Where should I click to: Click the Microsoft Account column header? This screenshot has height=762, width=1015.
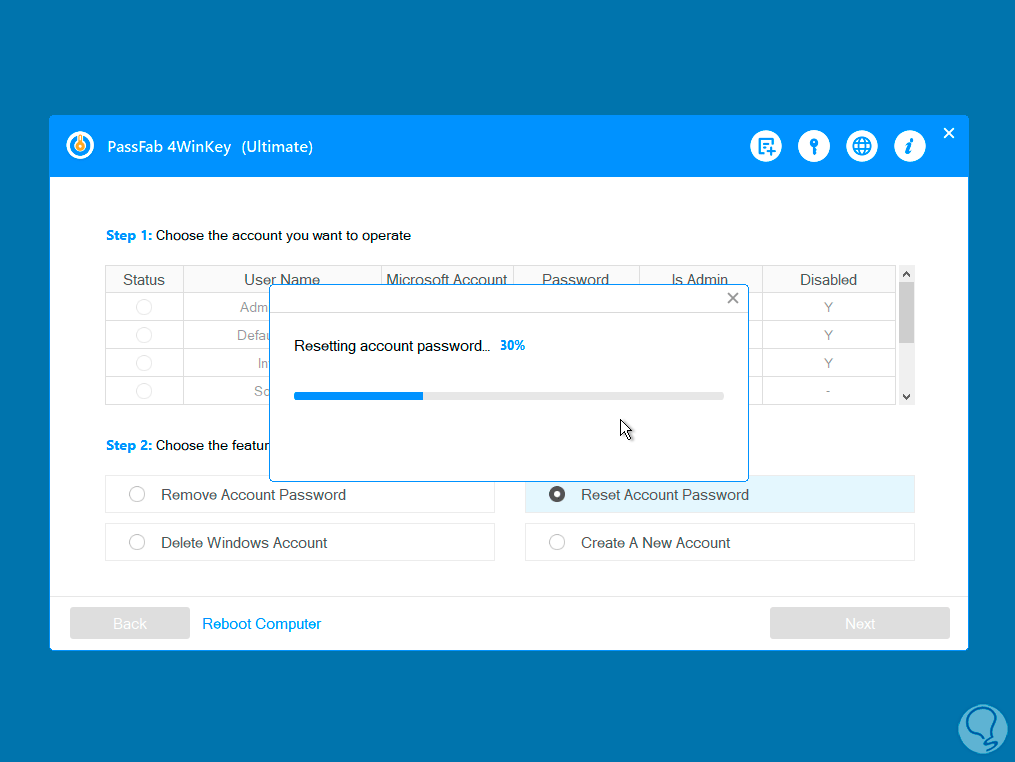coord(447,276)
